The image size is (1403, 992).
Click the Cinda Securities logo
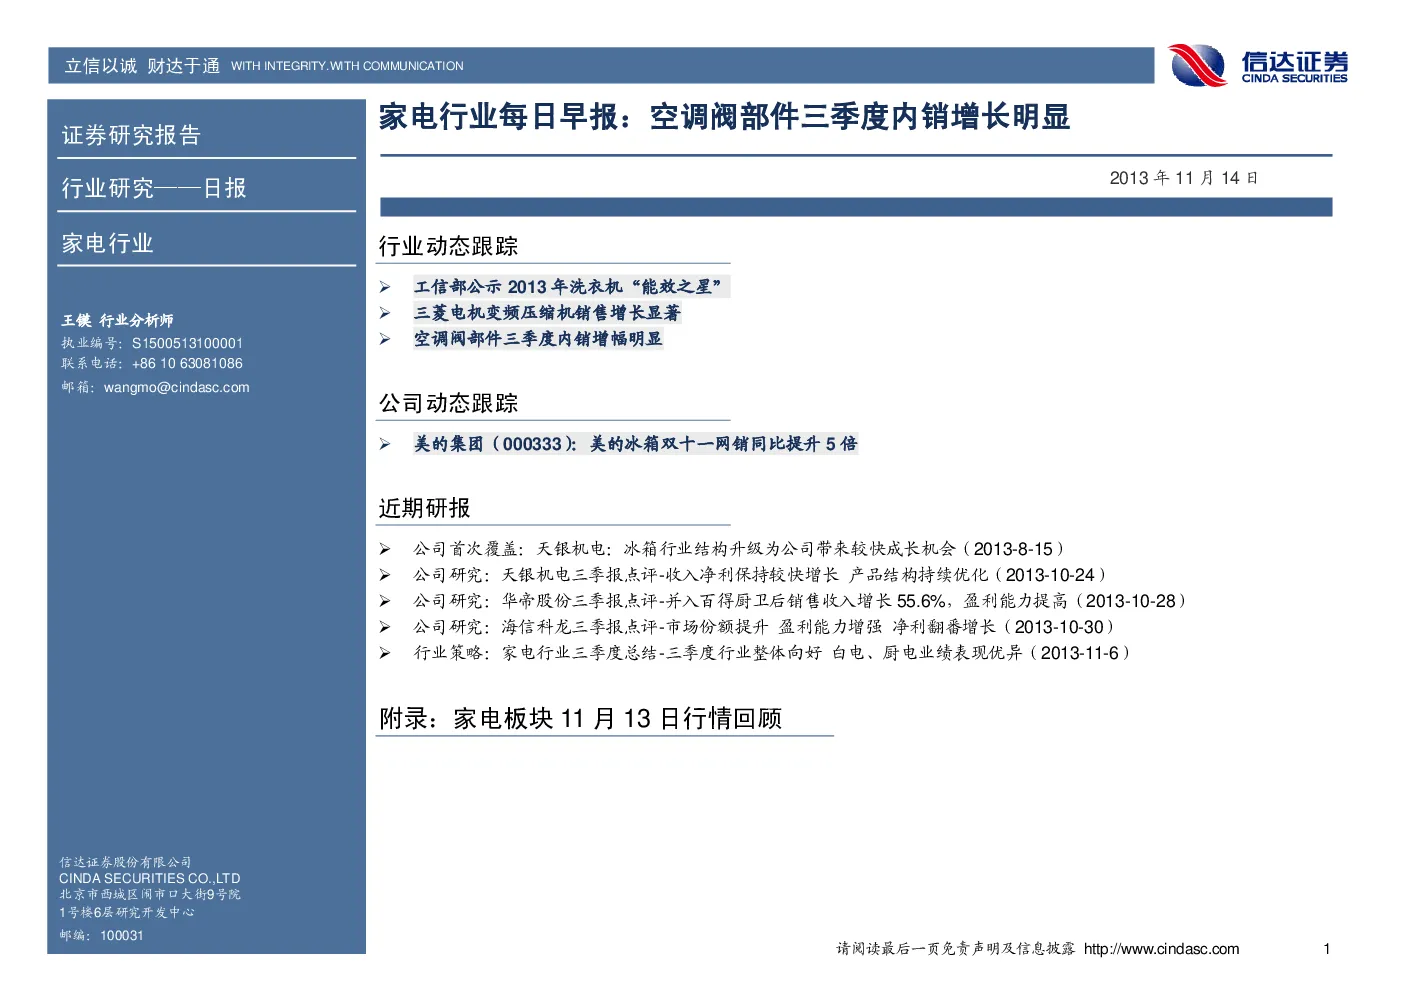click(1259, 66)
